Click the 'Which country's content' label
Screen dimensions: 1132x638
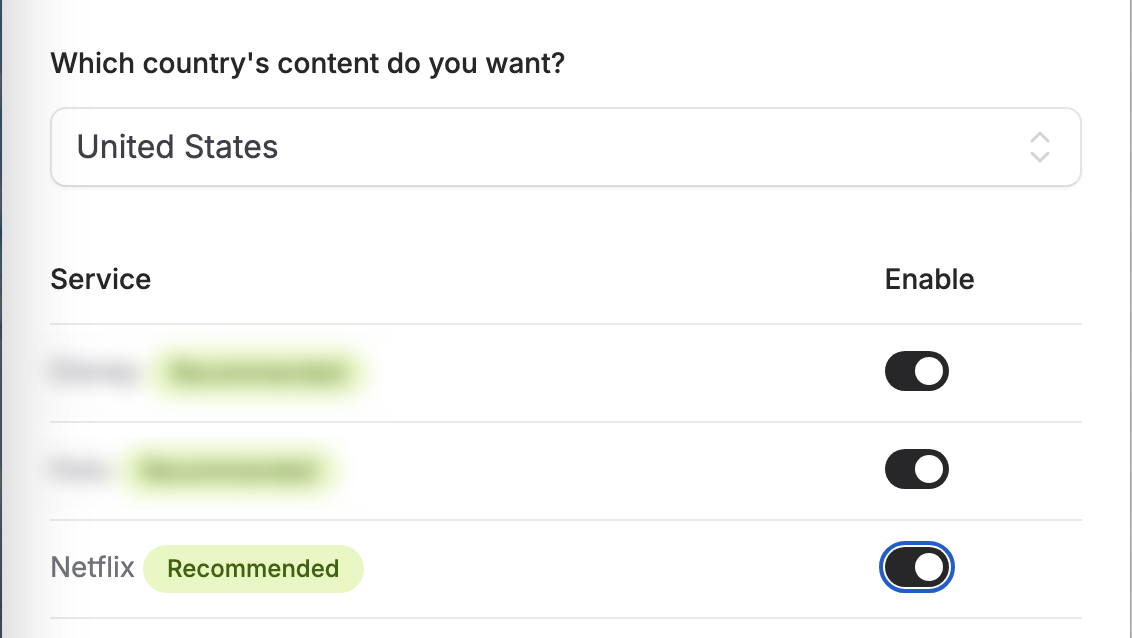click(x=307, y=64)
